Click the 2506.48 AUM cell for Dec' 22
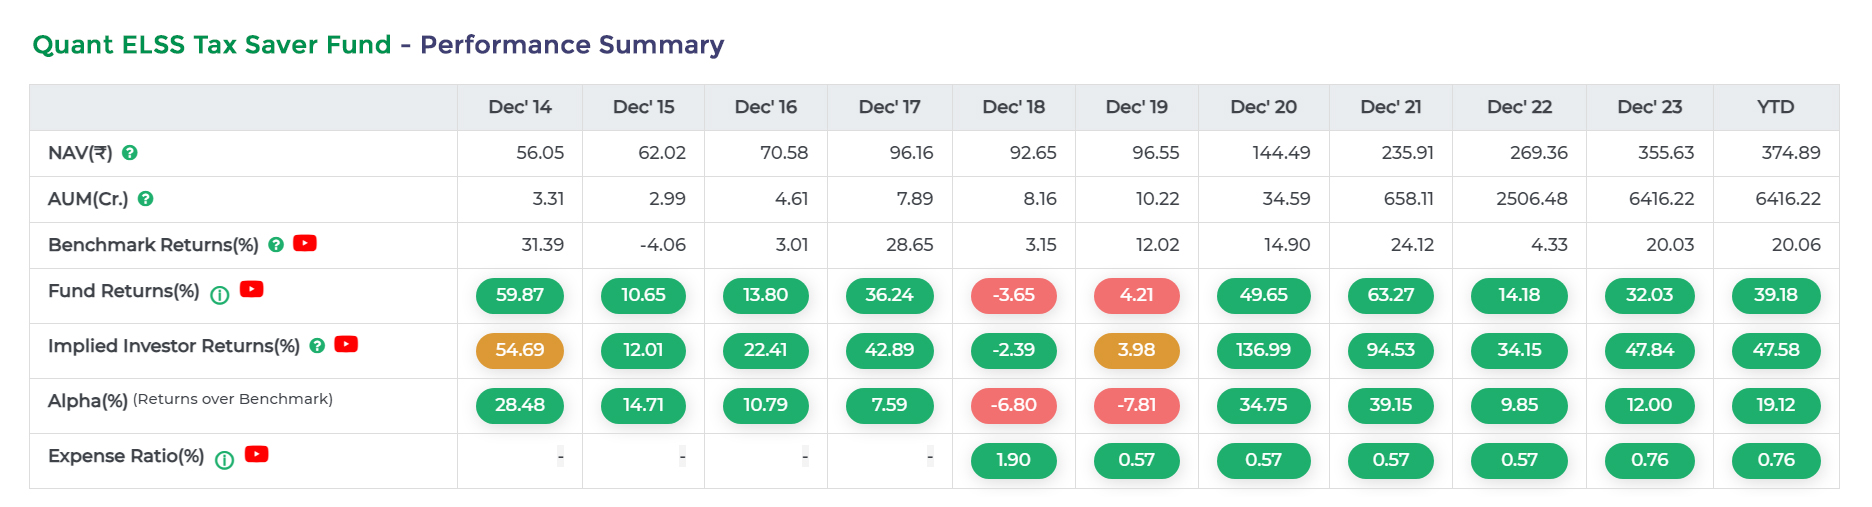This screenshot has height=507, width=1872. click(1531, 199)
